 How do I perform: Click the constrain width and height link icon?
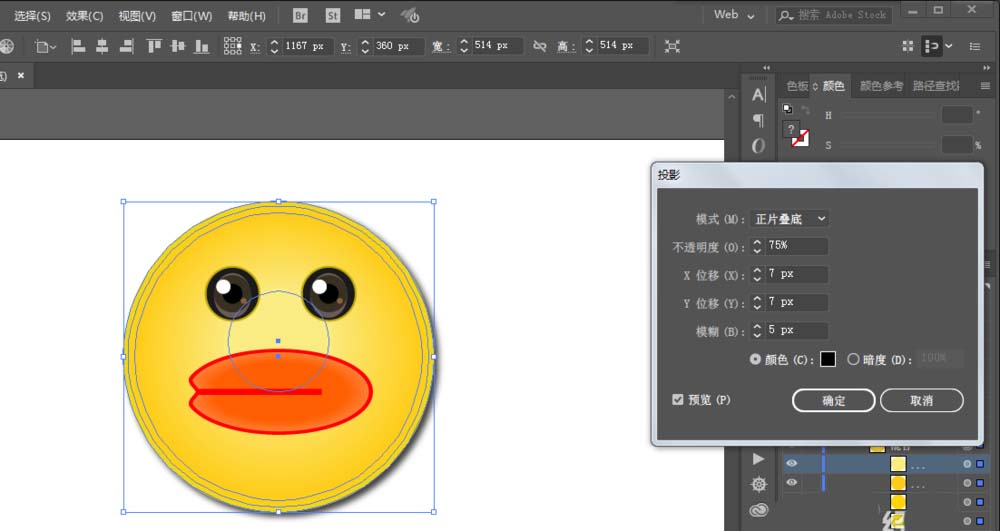point(540,46)
